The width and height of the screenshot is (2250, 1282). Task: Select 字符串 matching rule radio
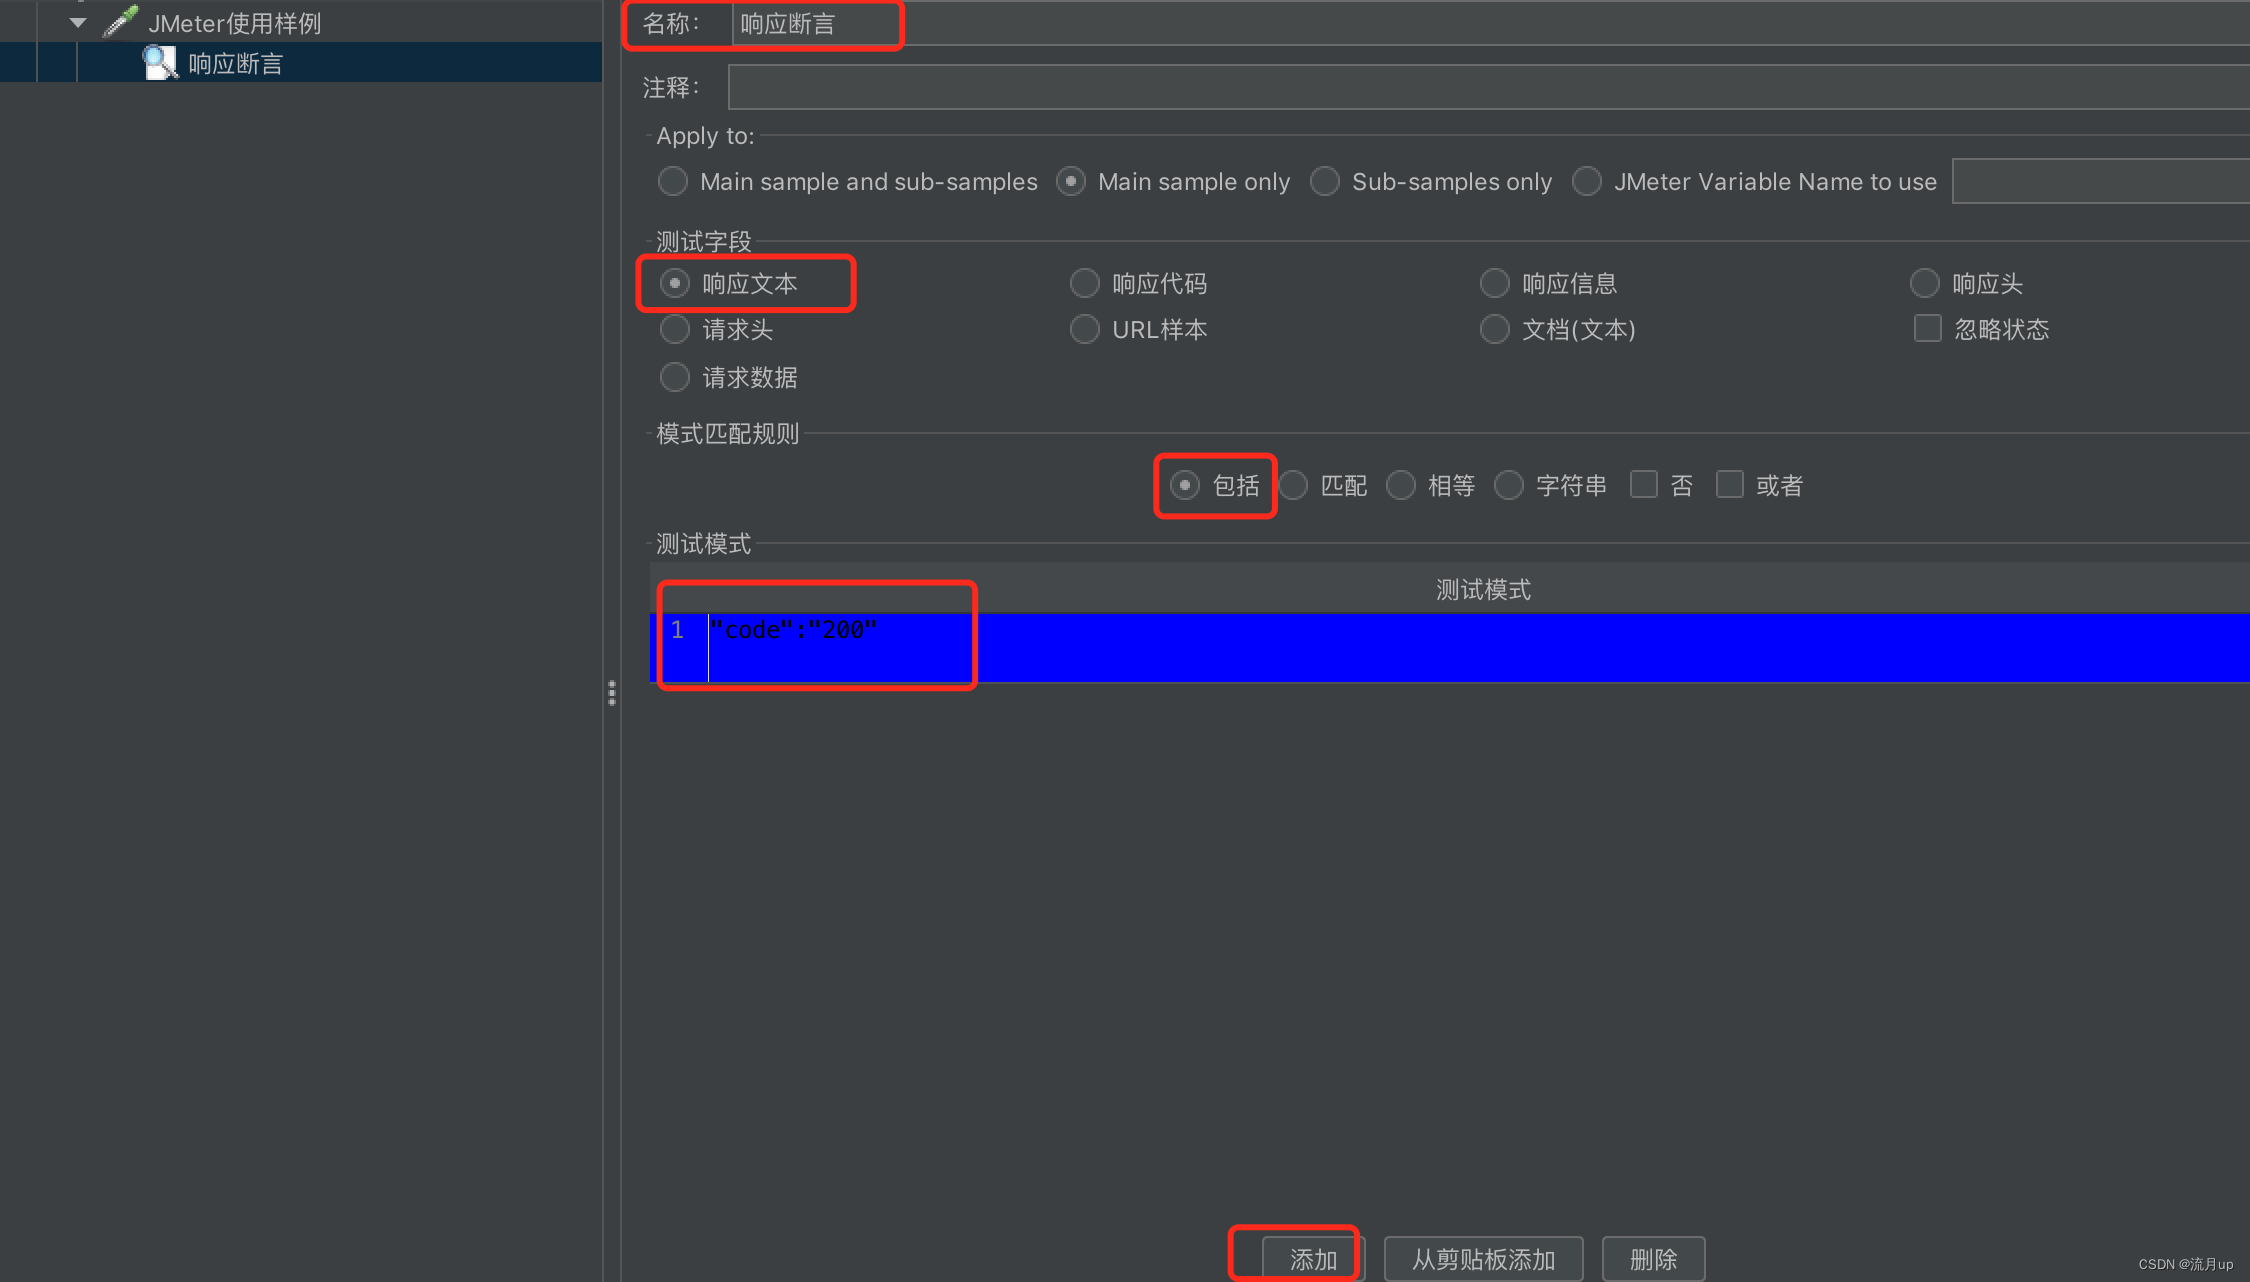[x=1509, y=485]
